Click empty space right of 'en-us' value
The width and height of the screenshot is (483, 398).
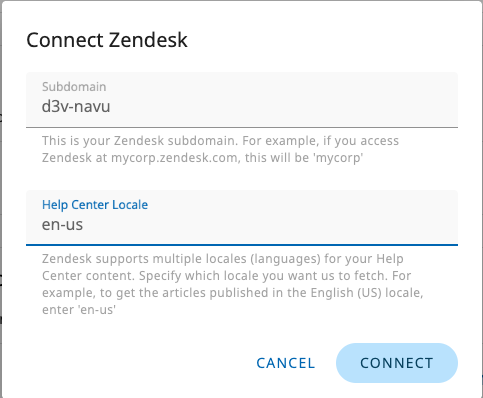coord(270,225)
